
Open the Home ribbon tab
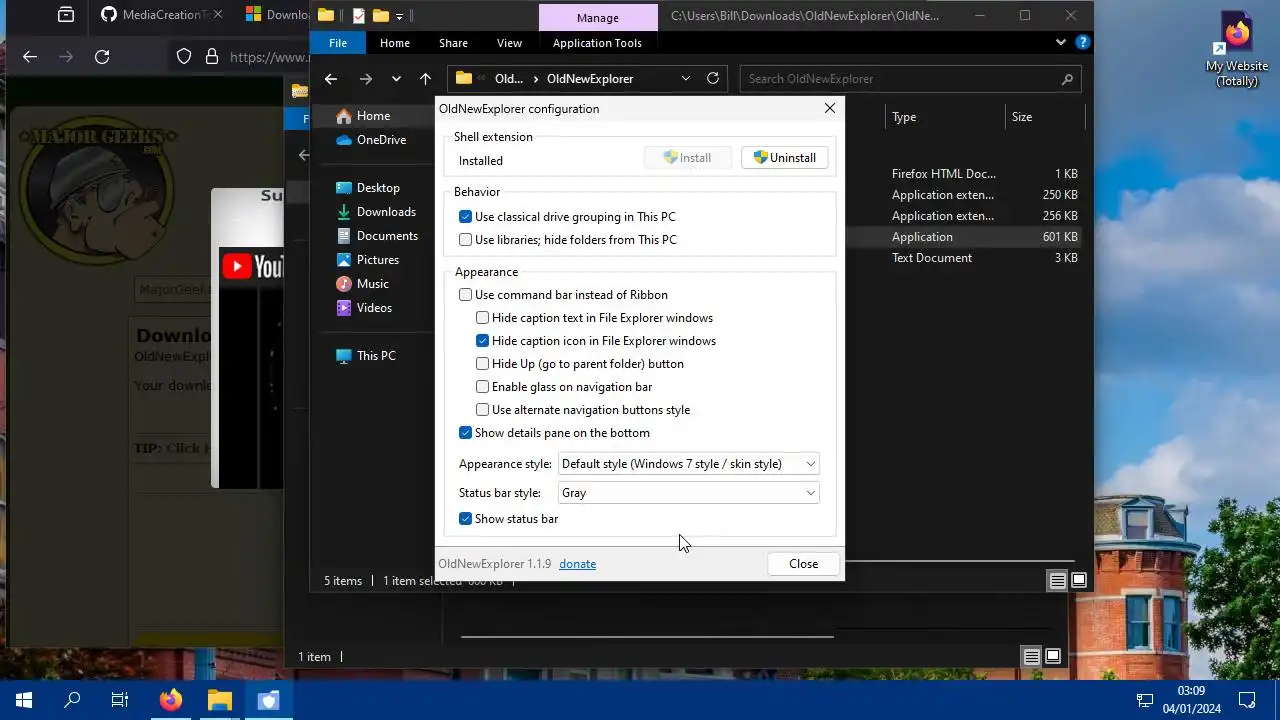[395, 43]
